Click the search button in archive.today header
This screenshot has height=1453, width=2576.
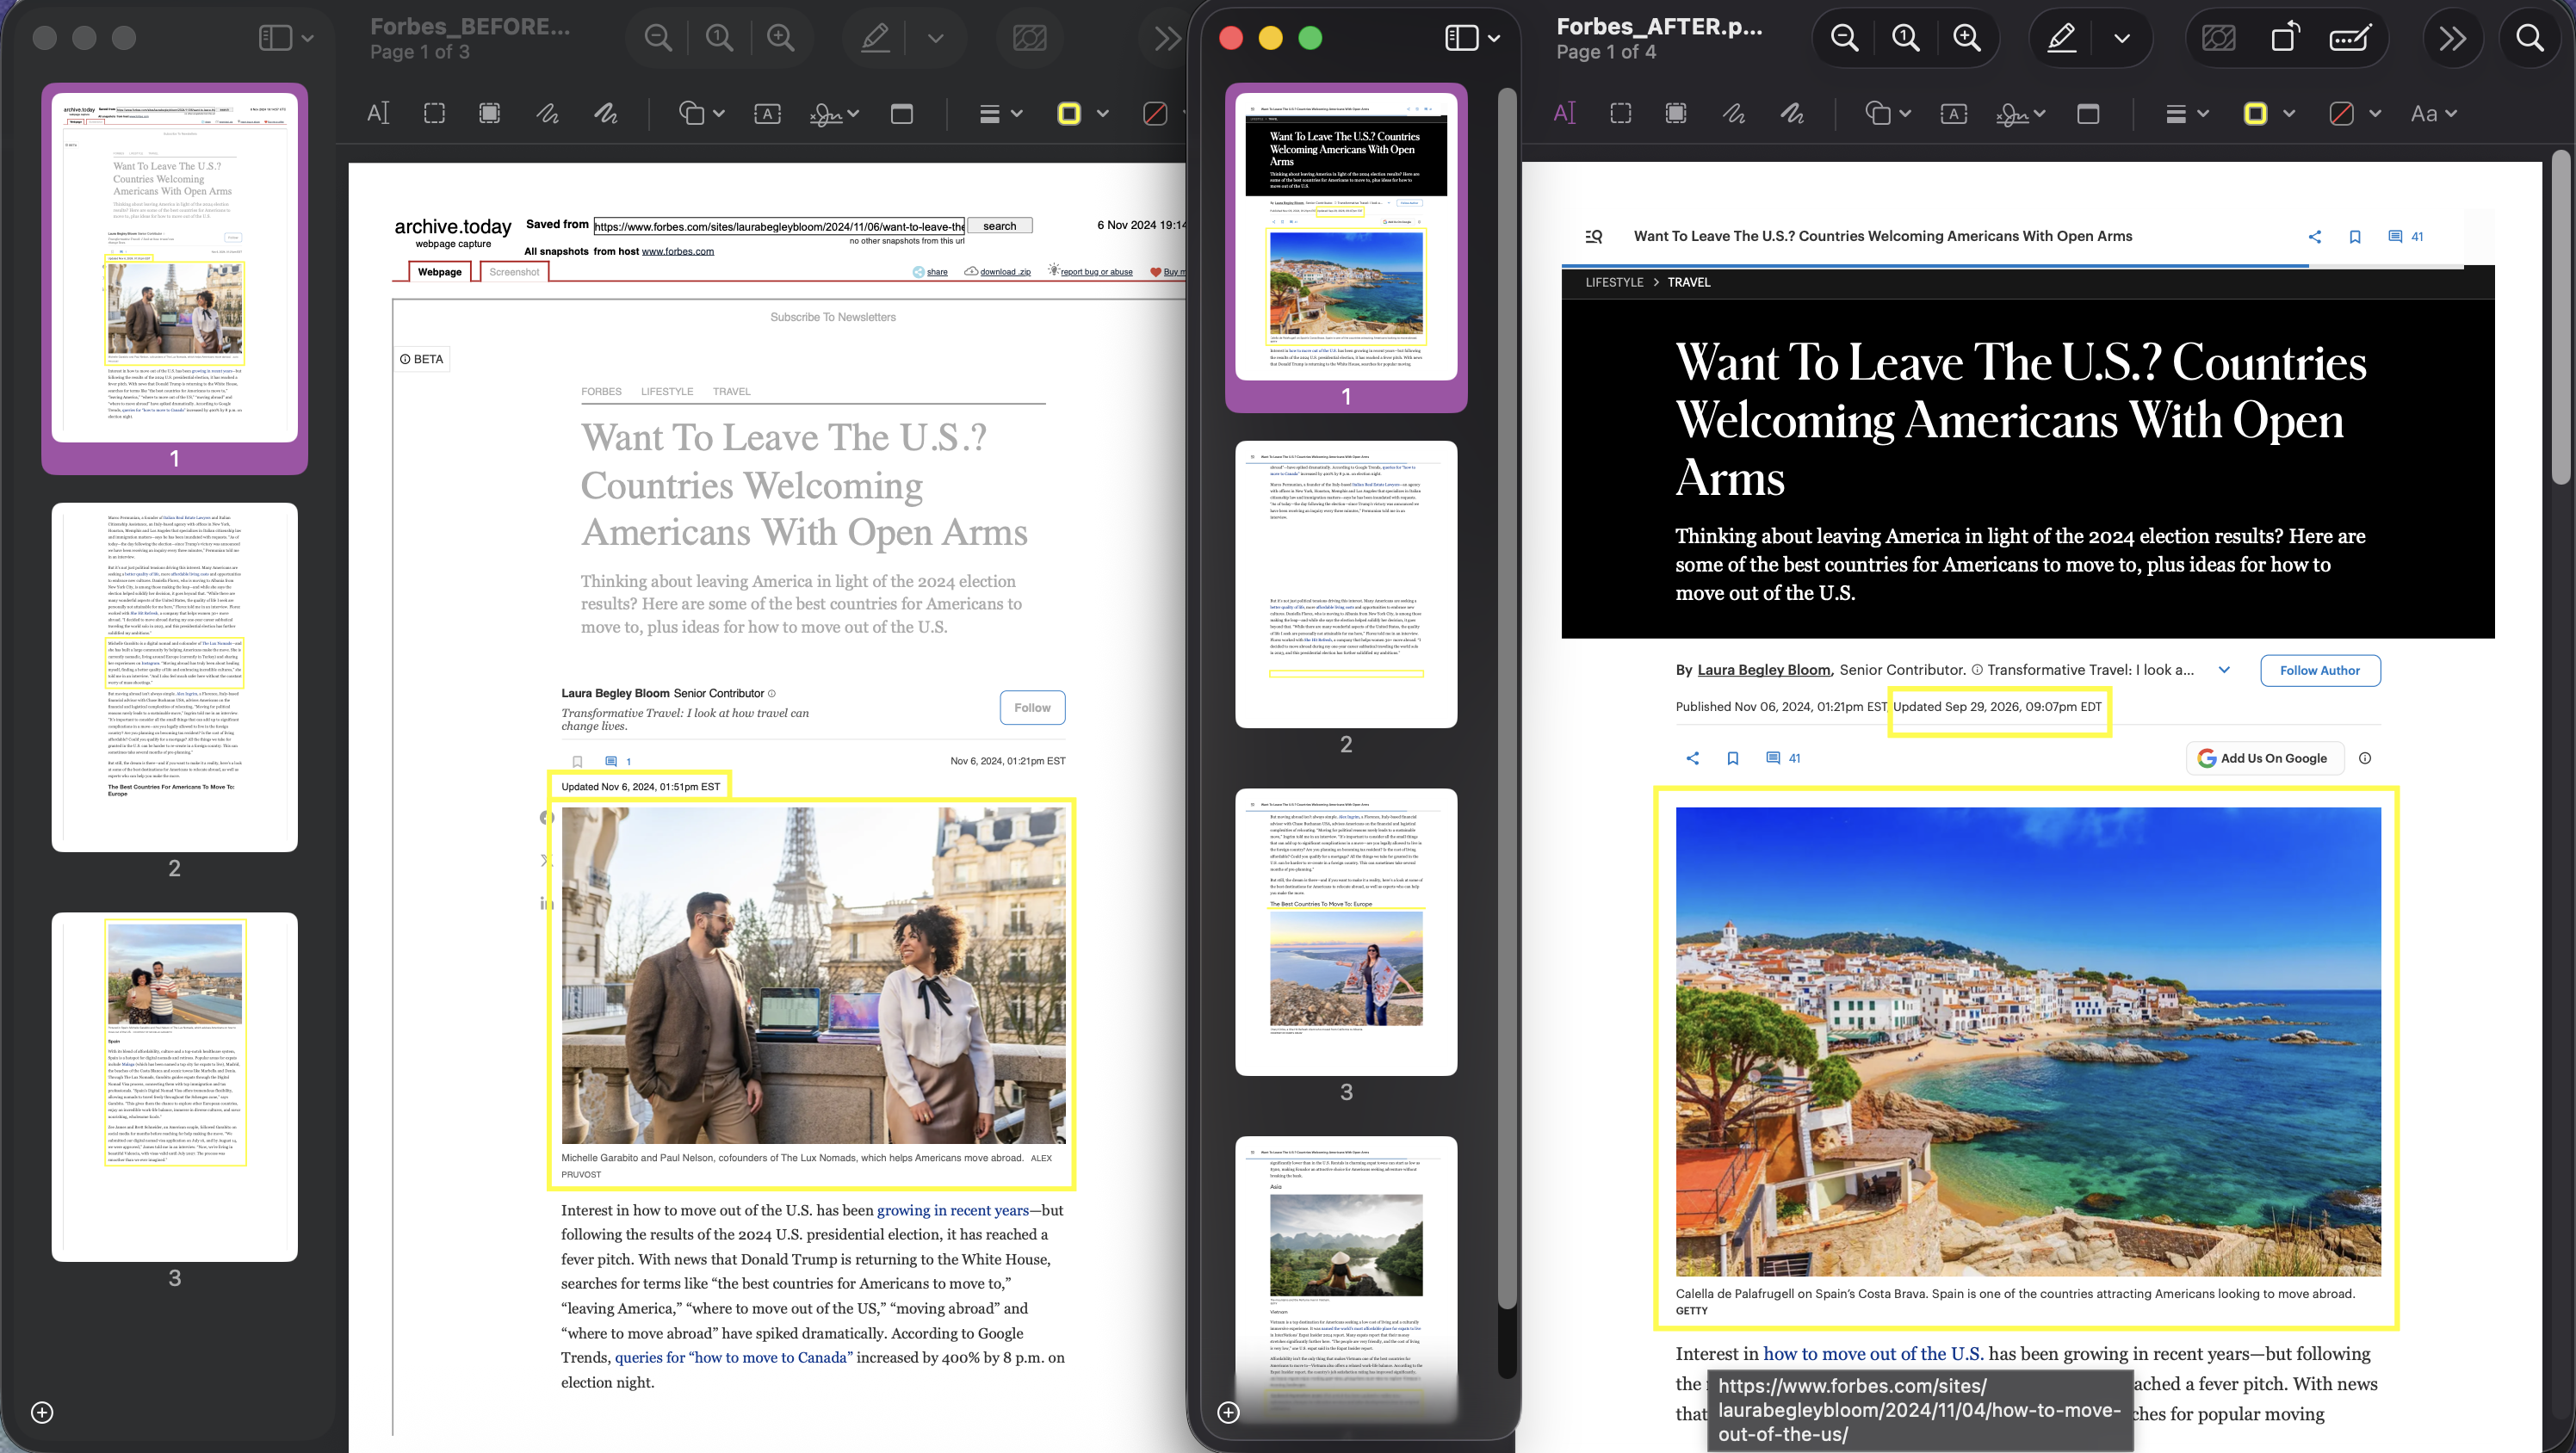tap(999, 226)
